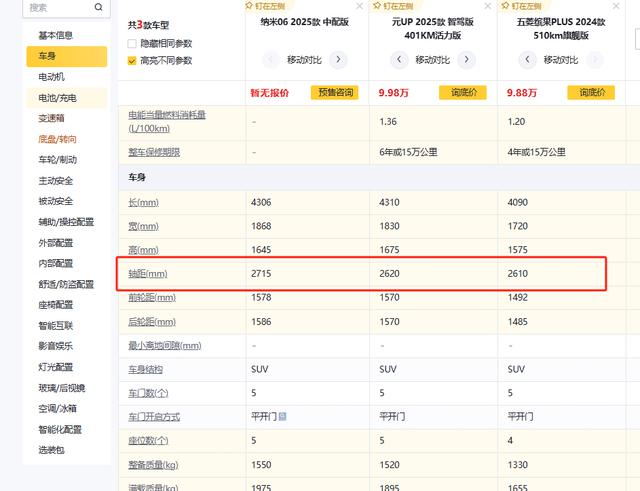Click the 暂无报价 price text
This screenshot has width=640, height=491.
(x=269, y=93)
